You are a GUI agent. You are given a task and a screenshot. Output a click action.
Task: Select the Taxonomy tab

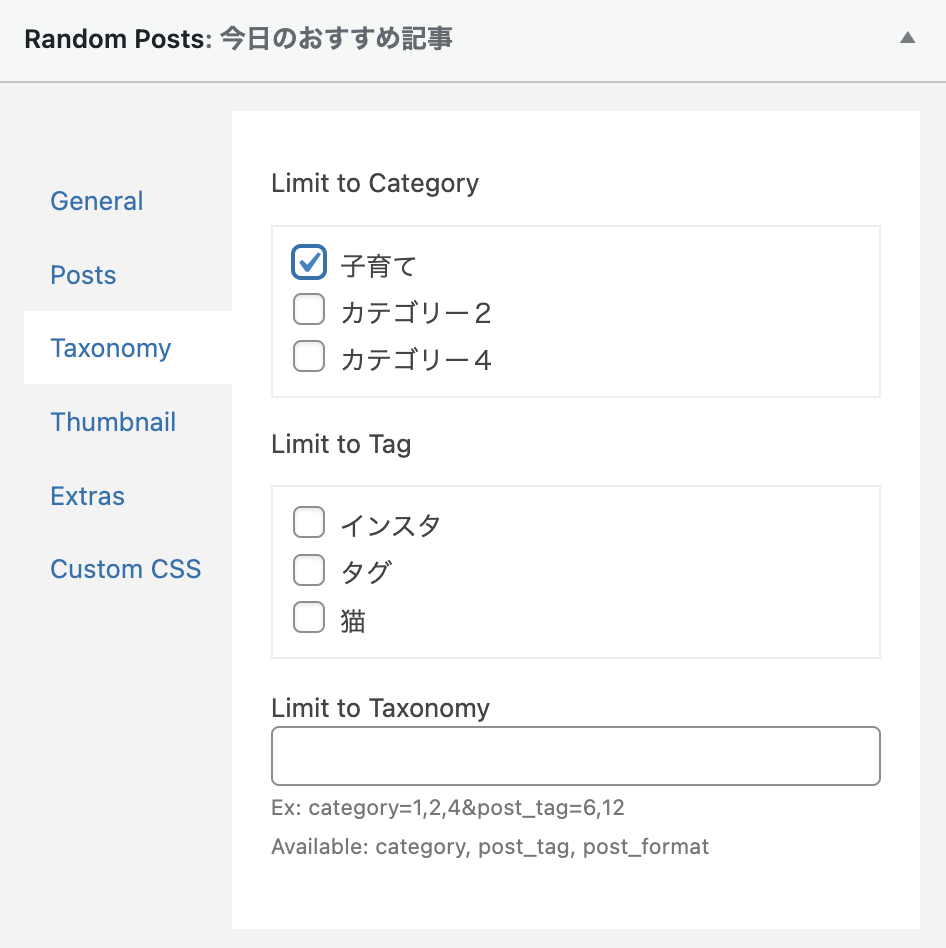click(110, 348)
